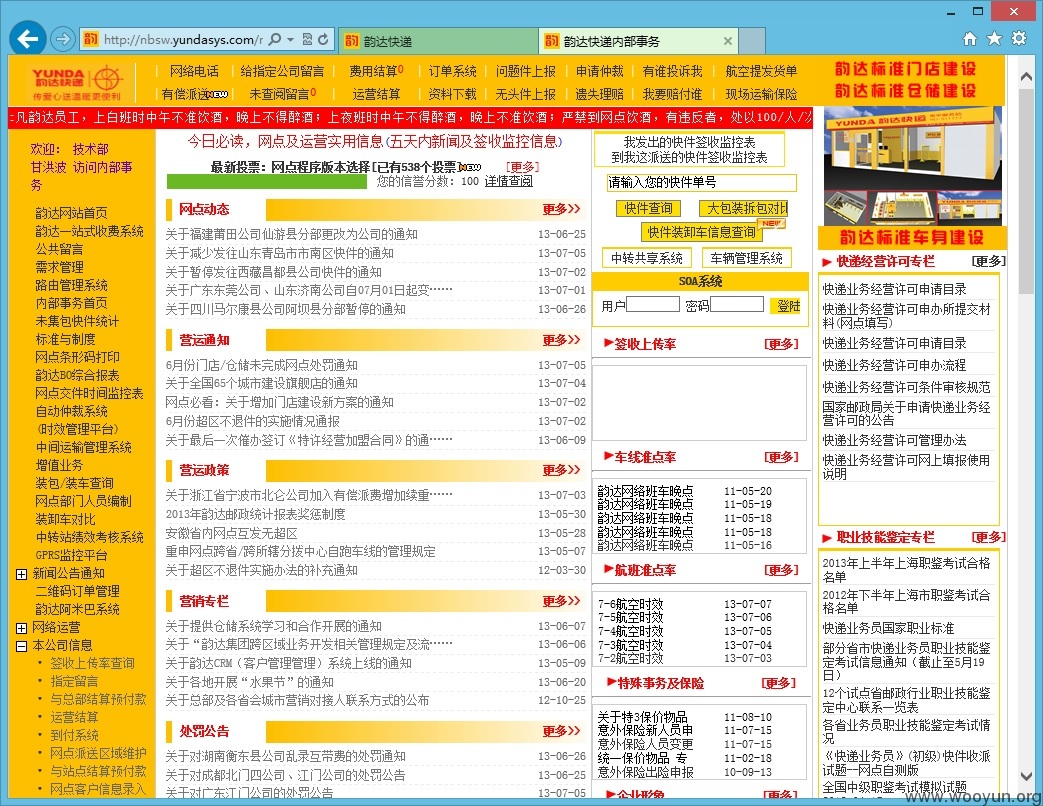Expand the 新闻公告通知 tree node
This screenshot has height=806, width=1043.
21,574
